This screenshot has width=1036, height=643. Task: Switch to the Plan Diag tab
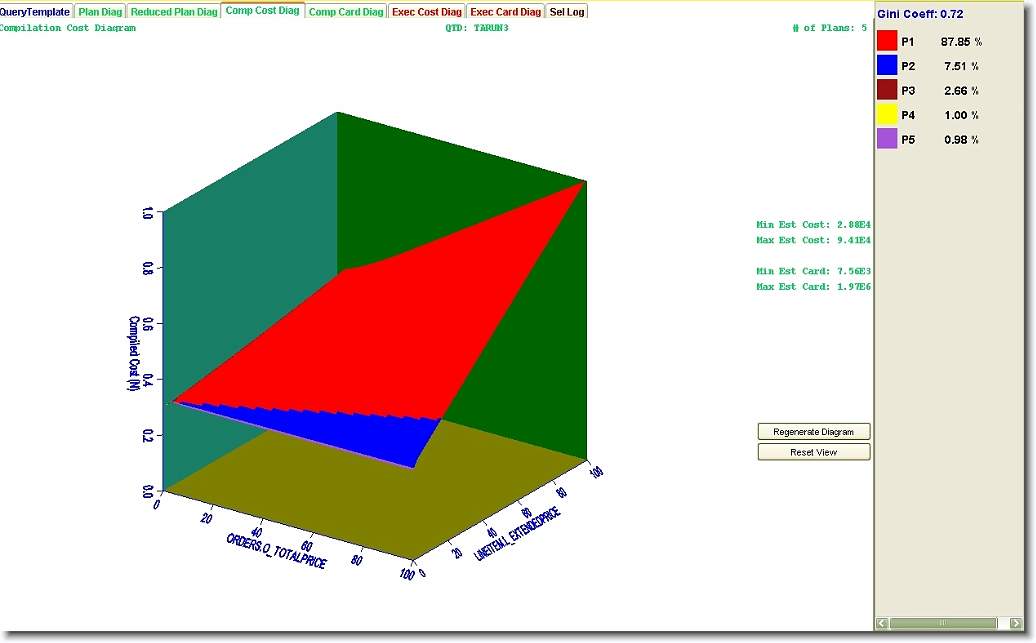click(x=99, y=12)
